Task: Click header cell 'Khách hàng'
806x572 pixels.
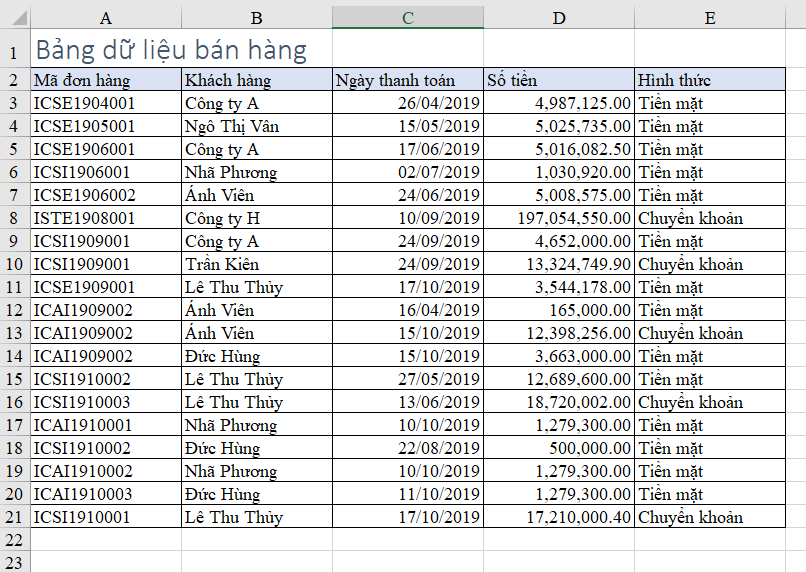Action: coord(257,80)
